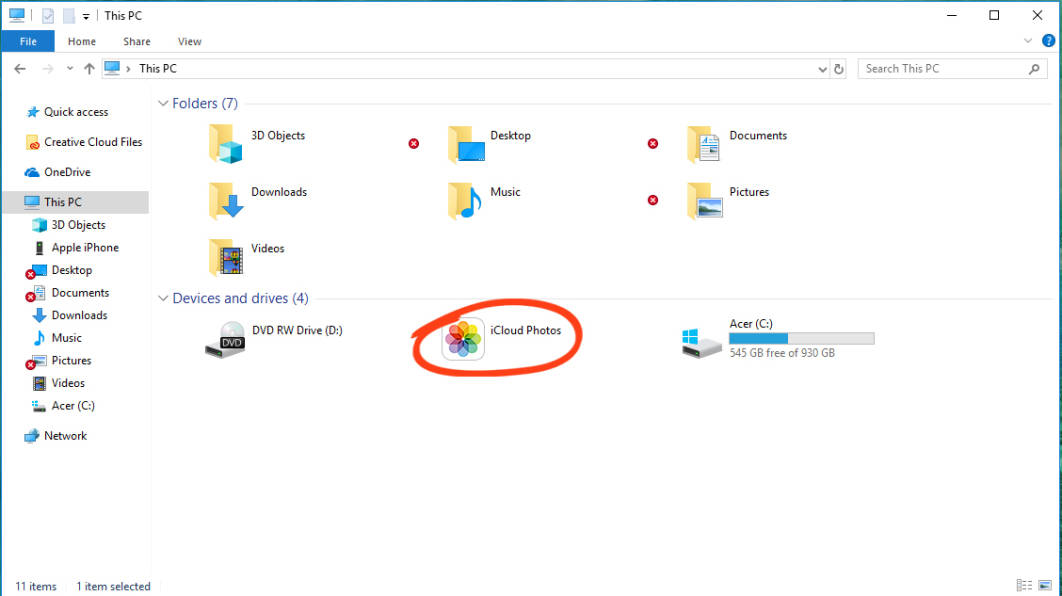Click the storage usage bar of Acer (C:)
The height and width of the screenshot is (596, 1062).
[800, 337]
